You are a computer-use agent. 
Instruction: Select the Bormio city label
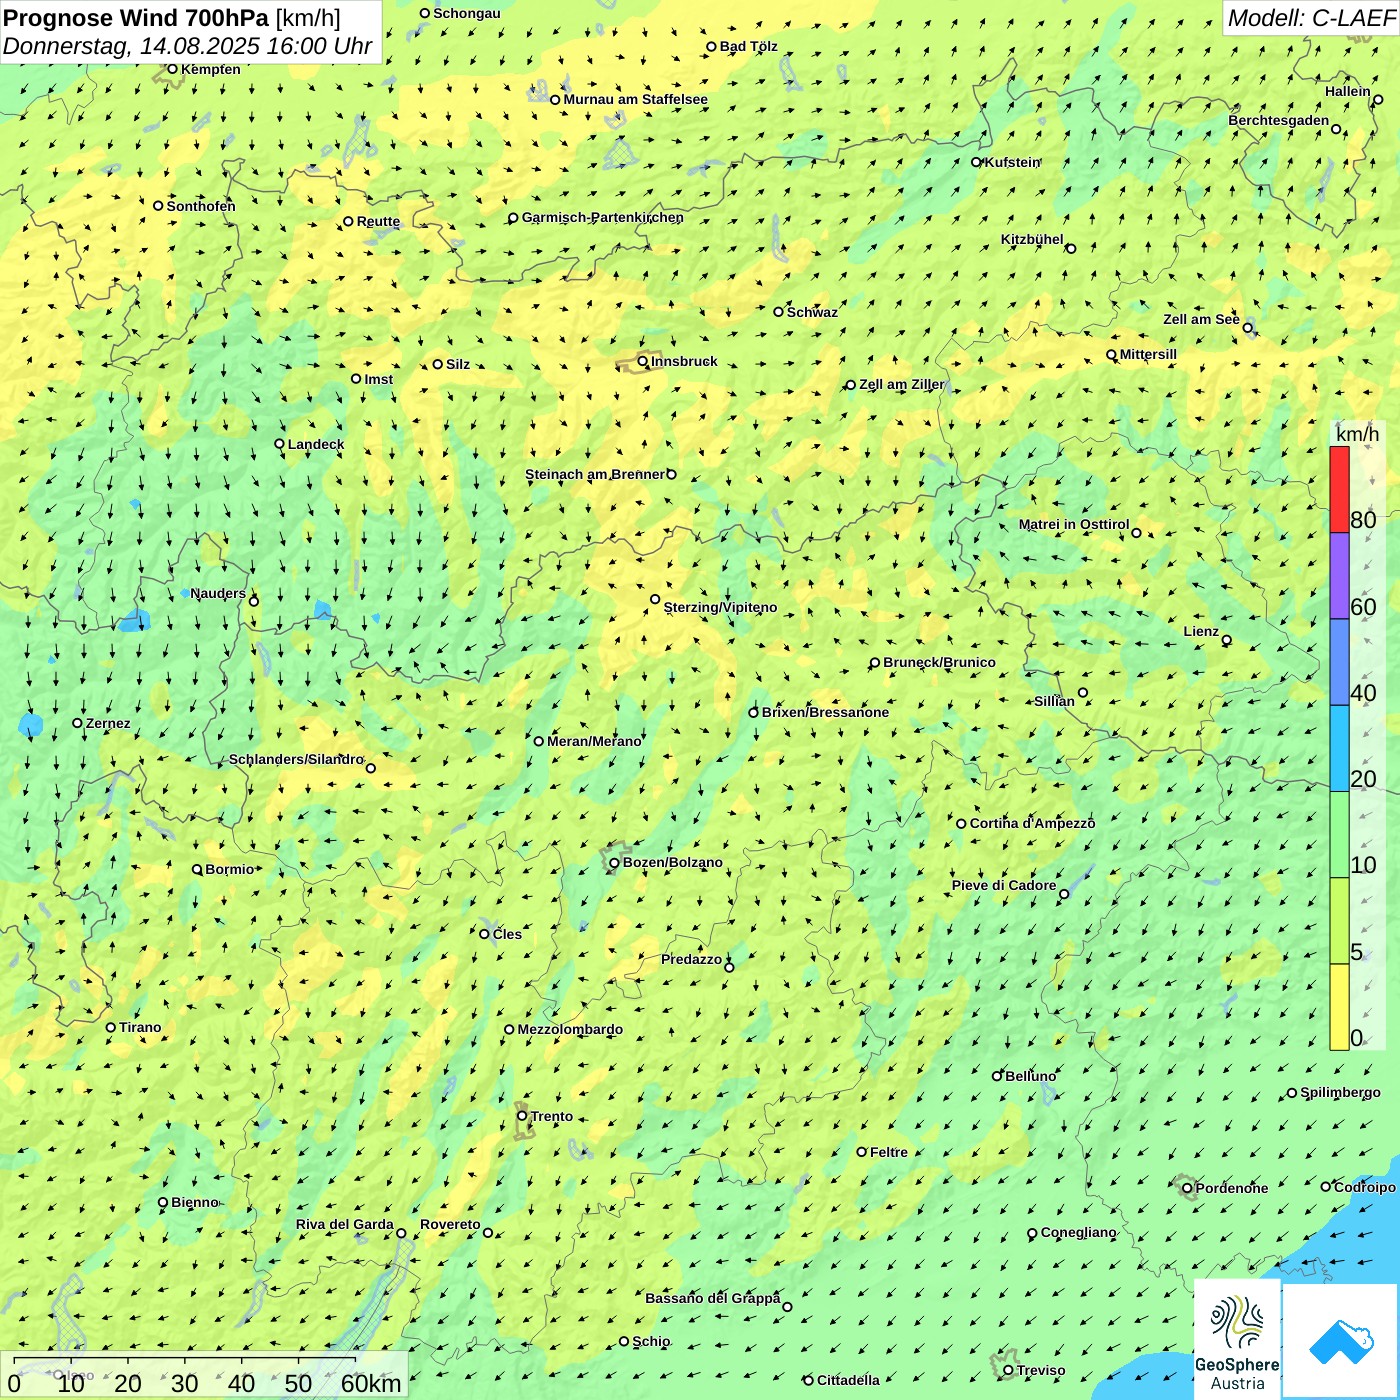point(229,869)
